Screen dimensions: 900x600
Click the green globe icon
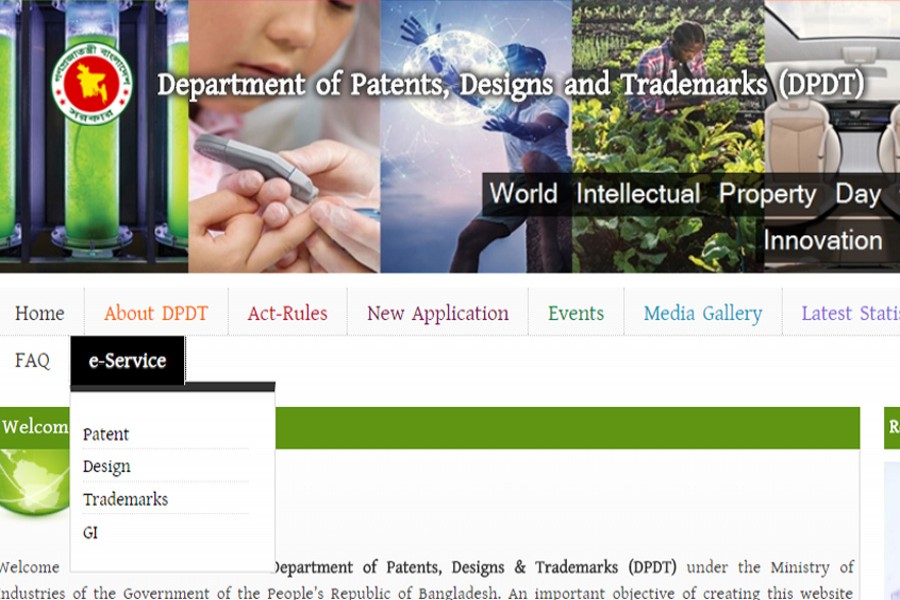coord(34,482)
